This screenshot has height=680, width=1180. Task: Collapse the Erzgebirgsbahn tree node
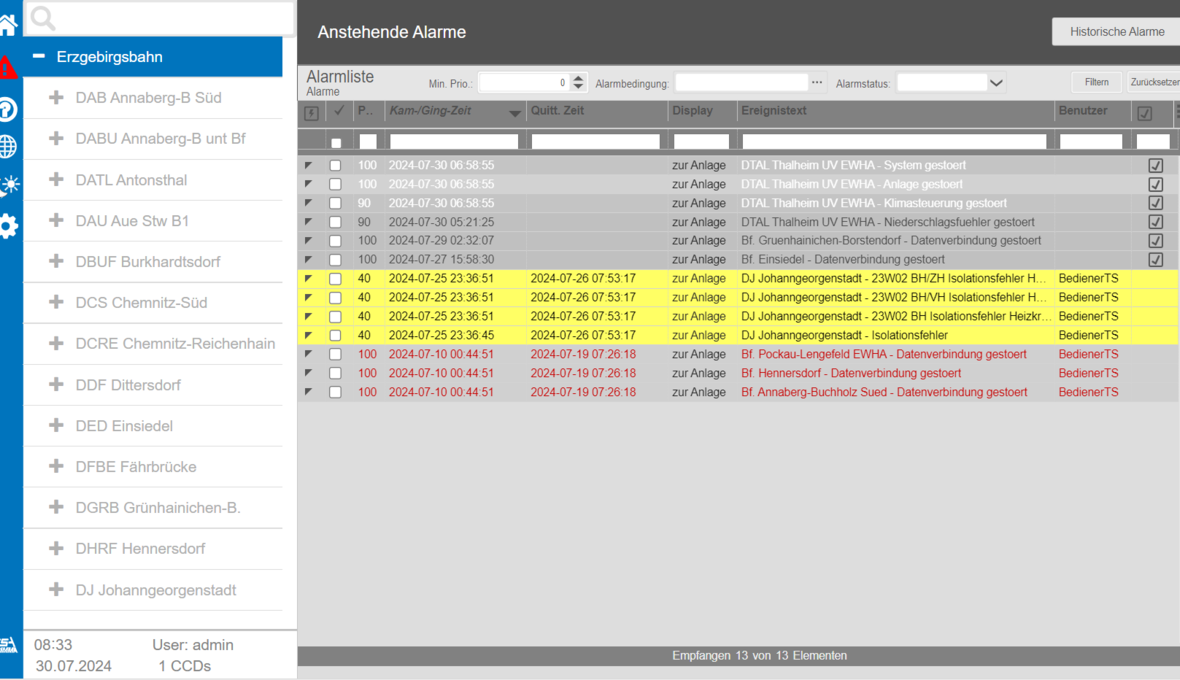point(39,57)
